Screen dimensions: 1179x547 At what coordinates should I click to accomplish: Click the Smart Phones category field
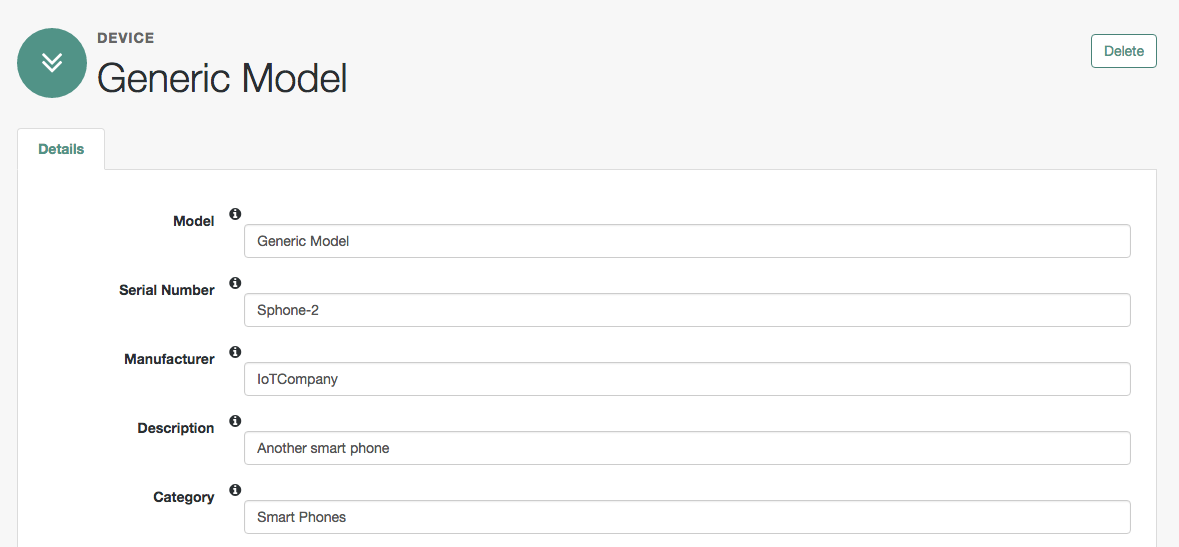coord(687,517)
